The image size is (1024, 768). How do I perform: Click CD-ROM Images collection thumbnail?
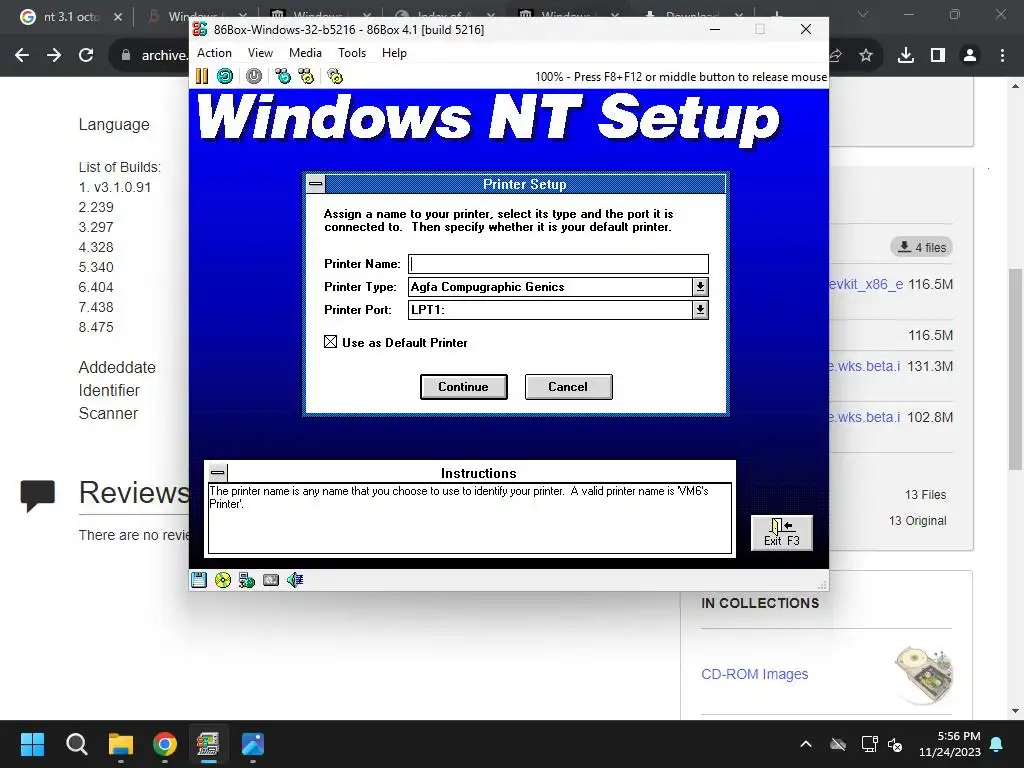(923, 675)
